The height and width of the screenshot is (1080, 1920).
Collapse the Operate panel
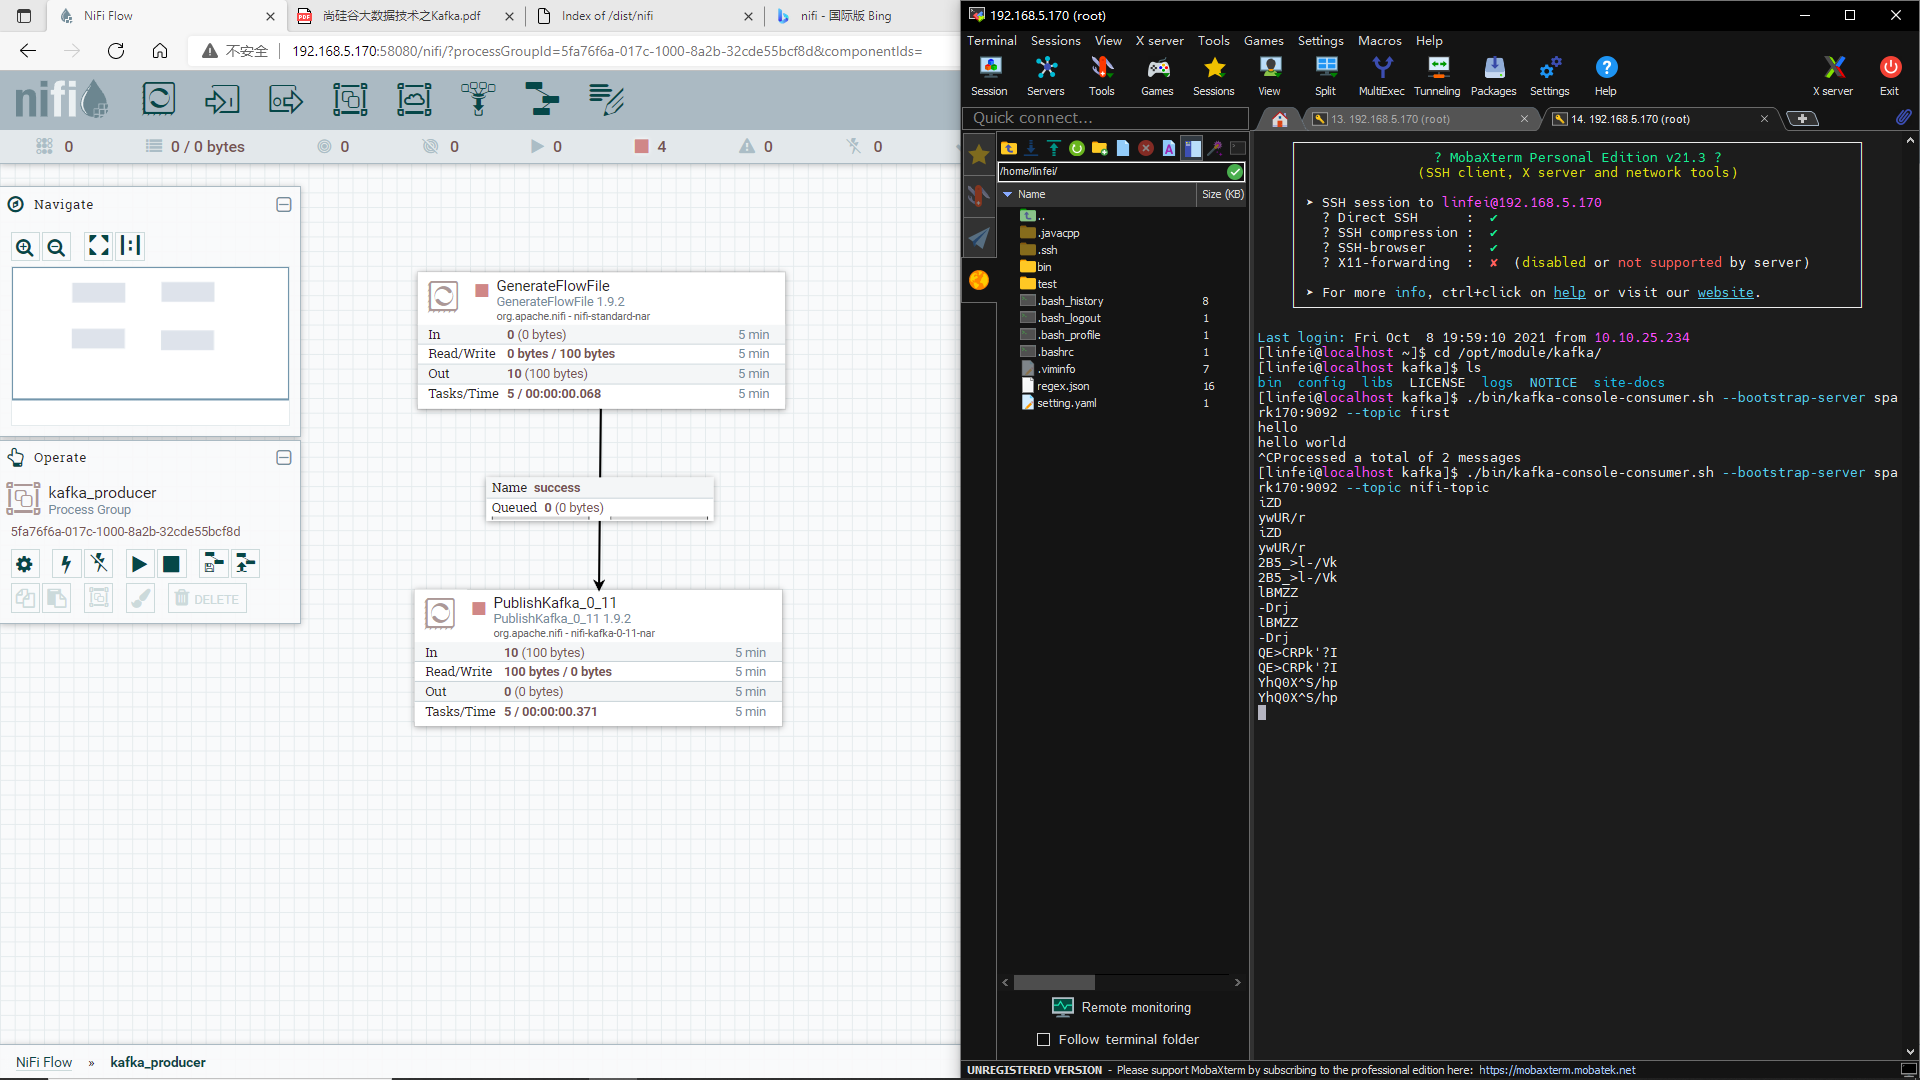pos(284,457)
